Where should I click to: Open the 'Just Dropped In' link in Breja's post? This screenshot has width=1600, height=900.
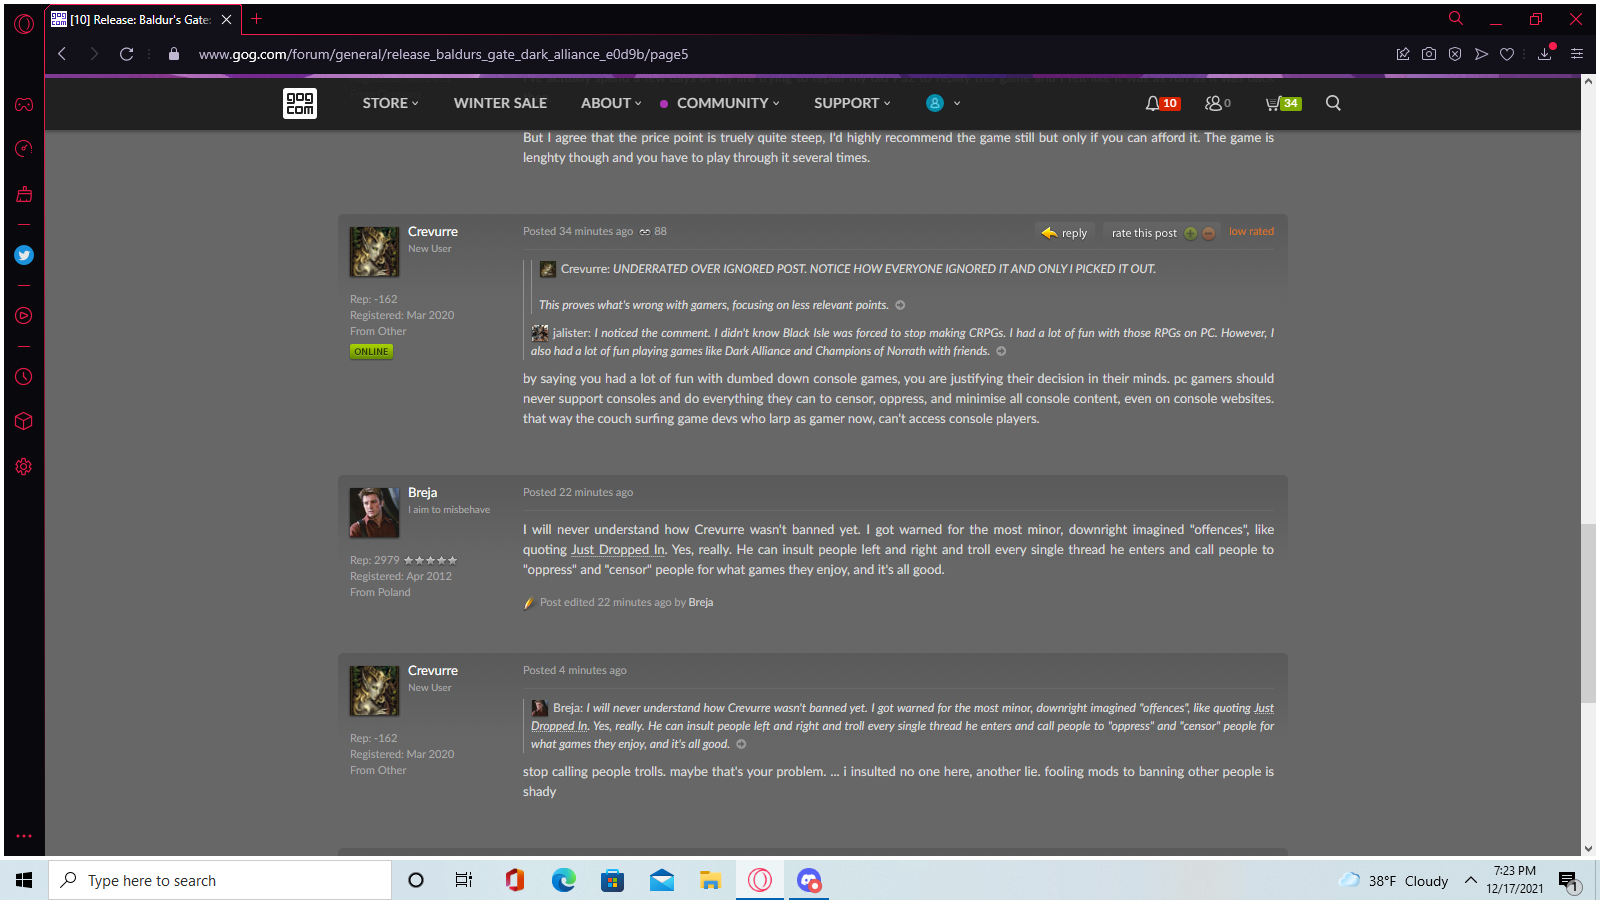tap(618, 550)
